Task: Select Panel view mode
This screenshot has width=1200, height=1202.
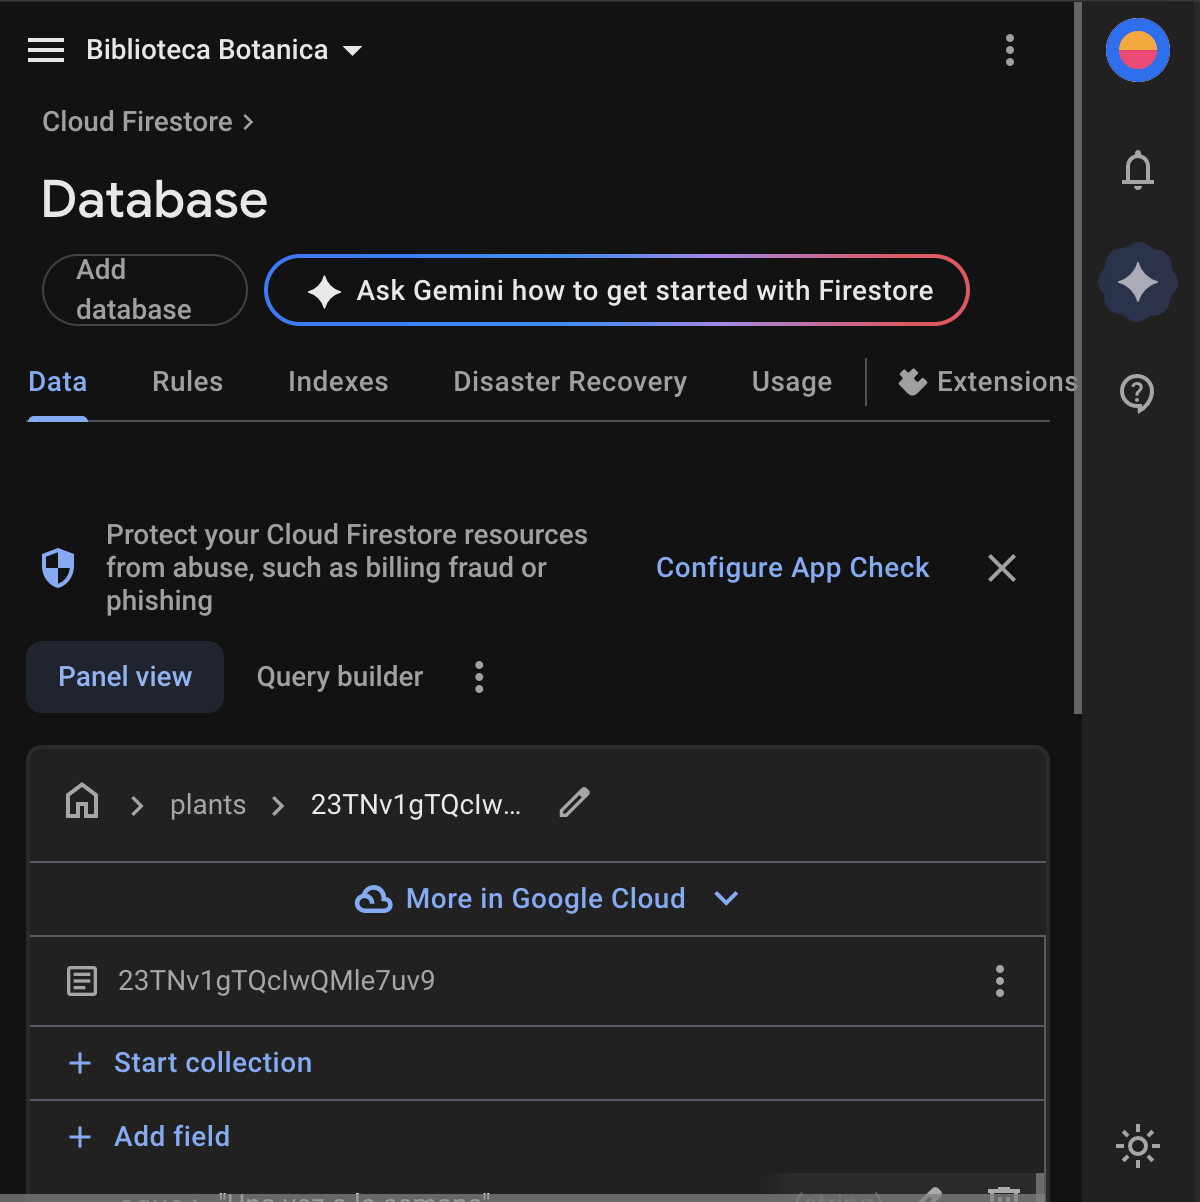Action: [x=124, y=677]
